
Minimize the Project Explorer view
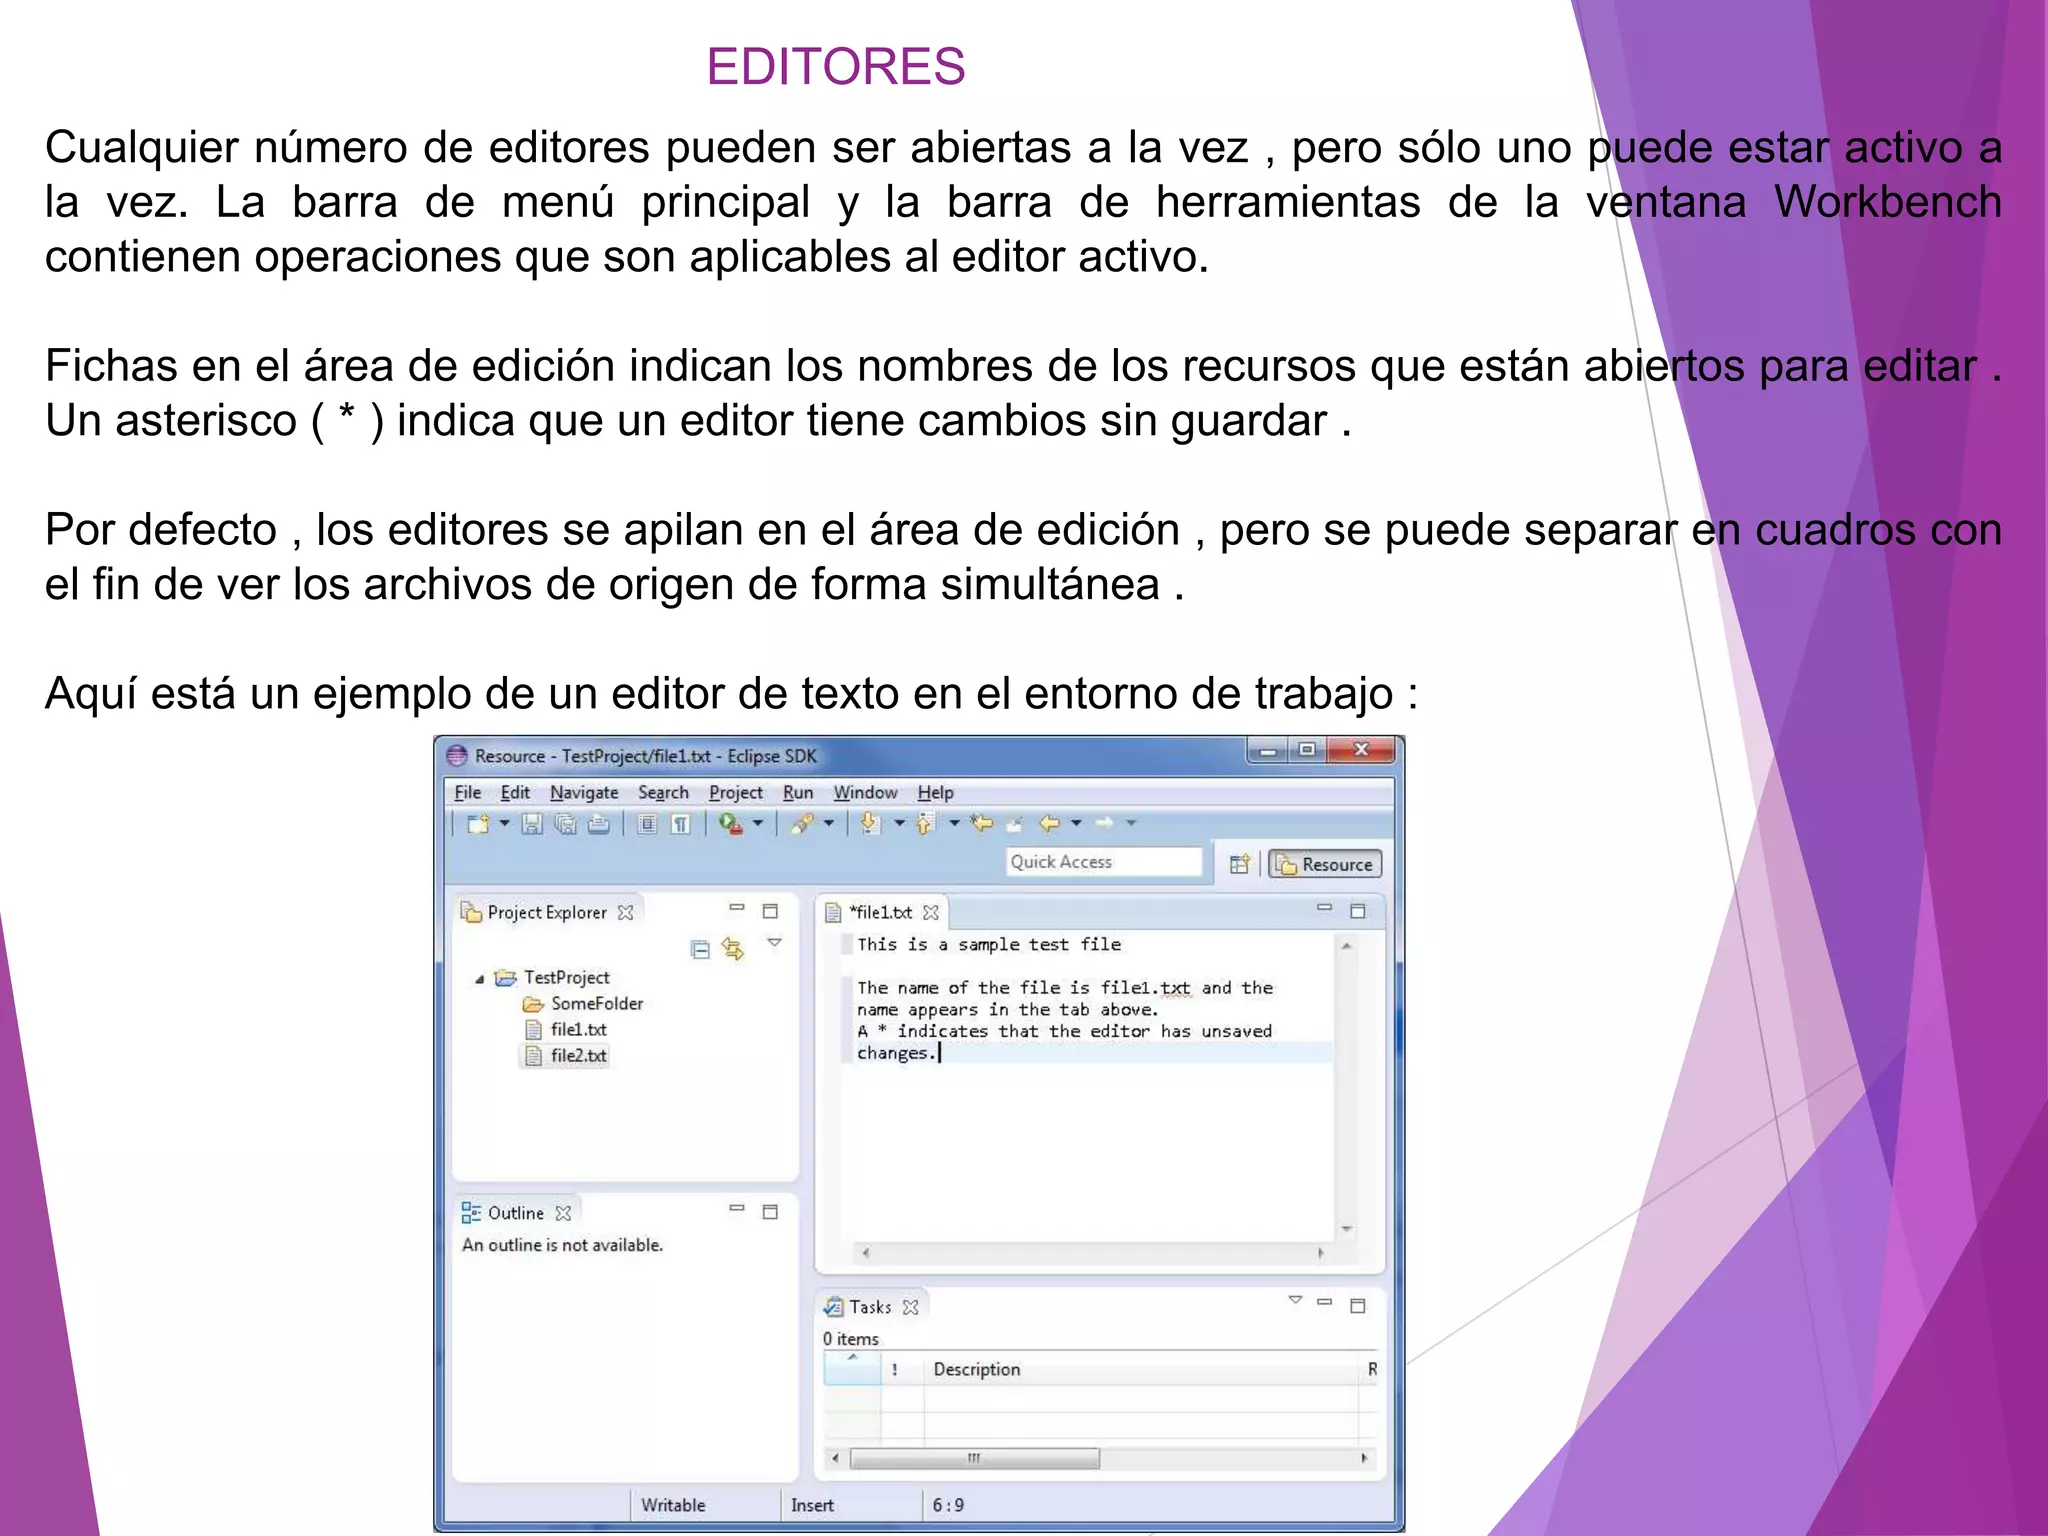737,908
